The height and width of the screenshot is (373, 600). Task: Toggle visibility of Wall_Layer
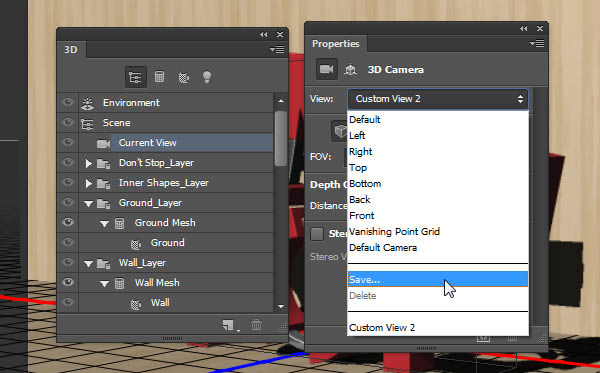pyautogui.click(x=68, y=262)
